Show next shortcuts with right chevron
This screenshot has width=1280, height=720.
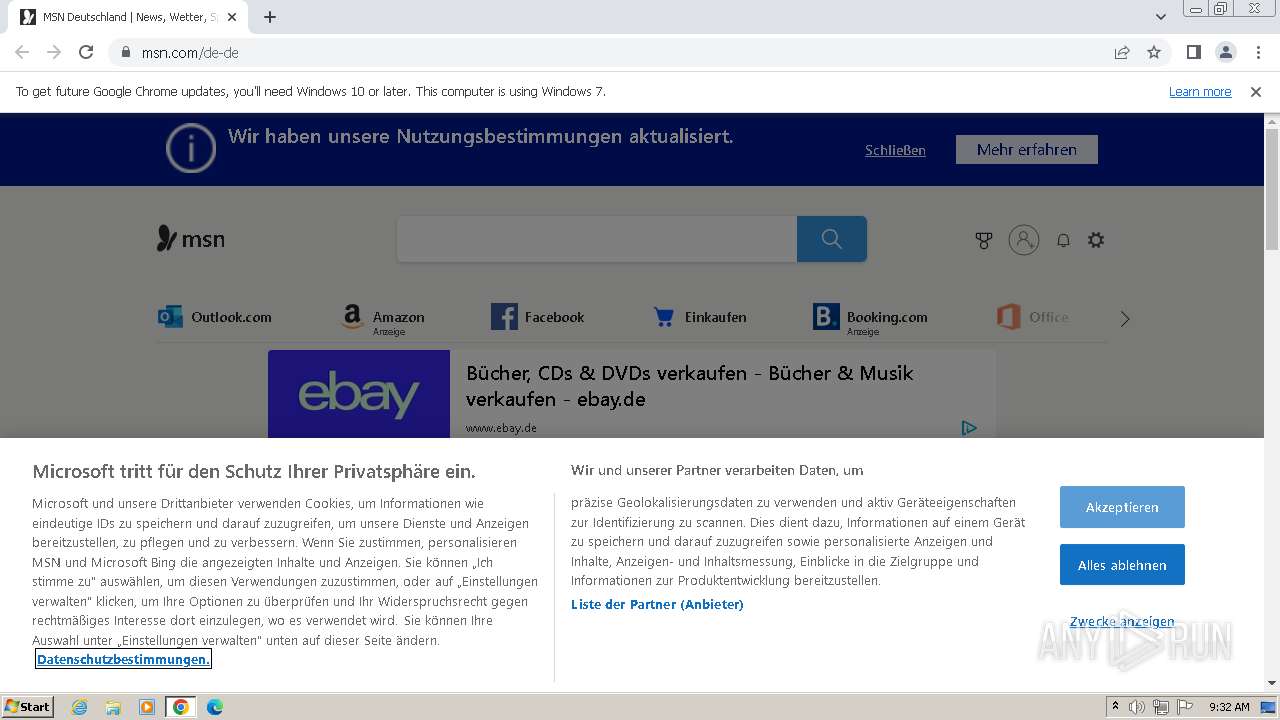[1125, 319]
